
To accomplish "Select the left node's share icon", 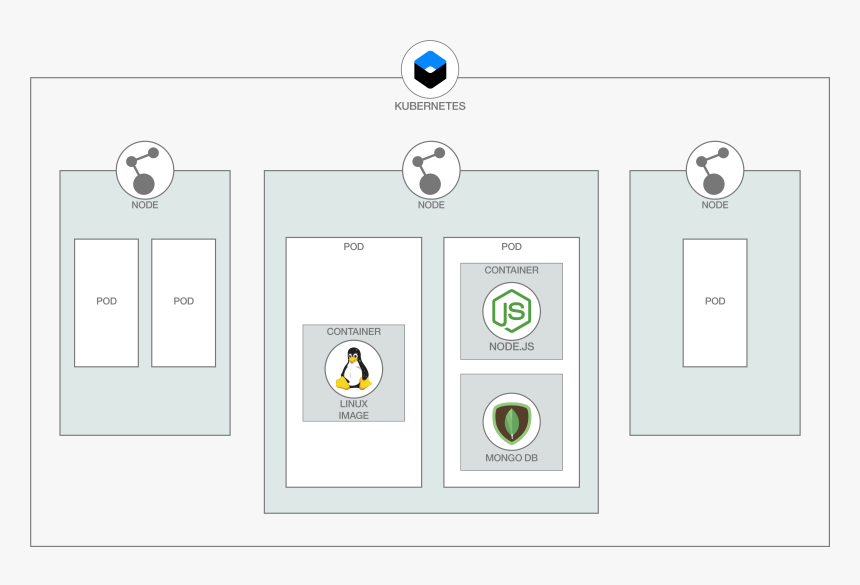I will coord(145,170).
